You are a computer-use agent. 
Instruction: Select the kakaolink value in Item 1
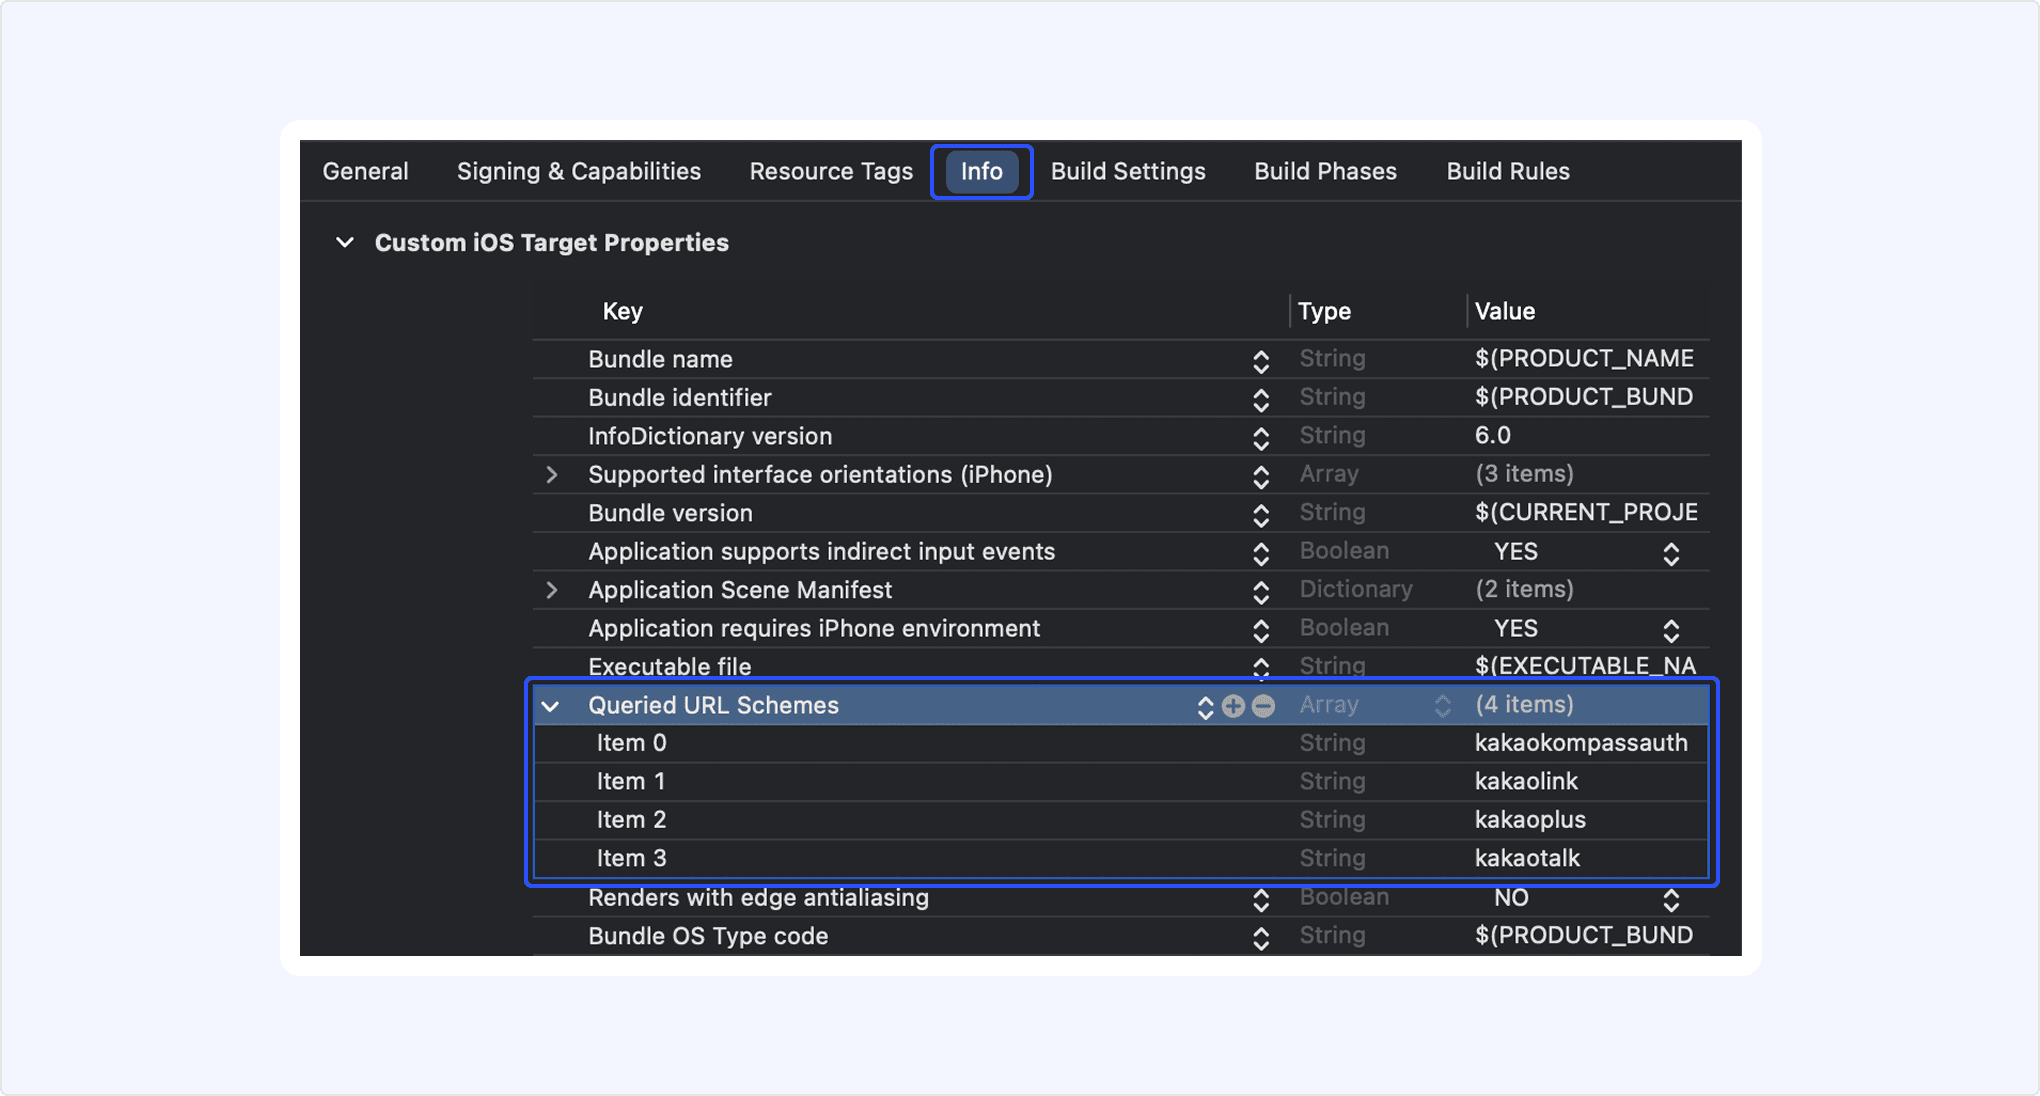click(1526, 781)
